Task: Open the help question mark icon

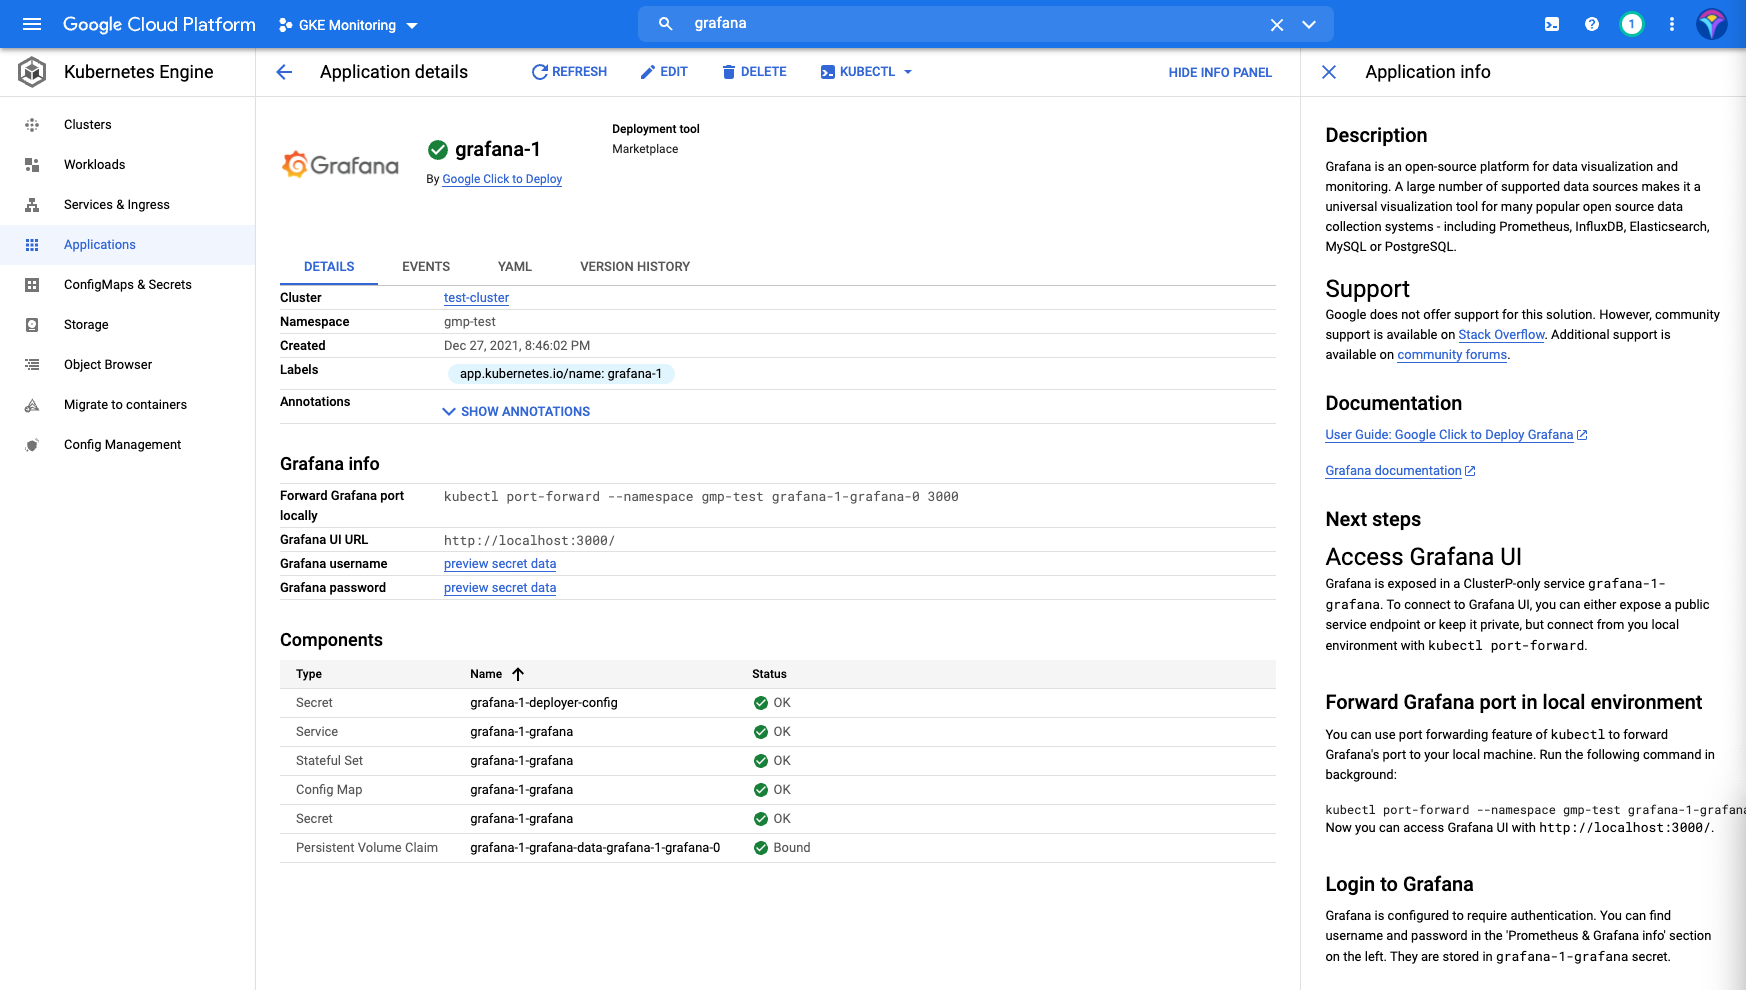Action: click(x=1592, y=24)
